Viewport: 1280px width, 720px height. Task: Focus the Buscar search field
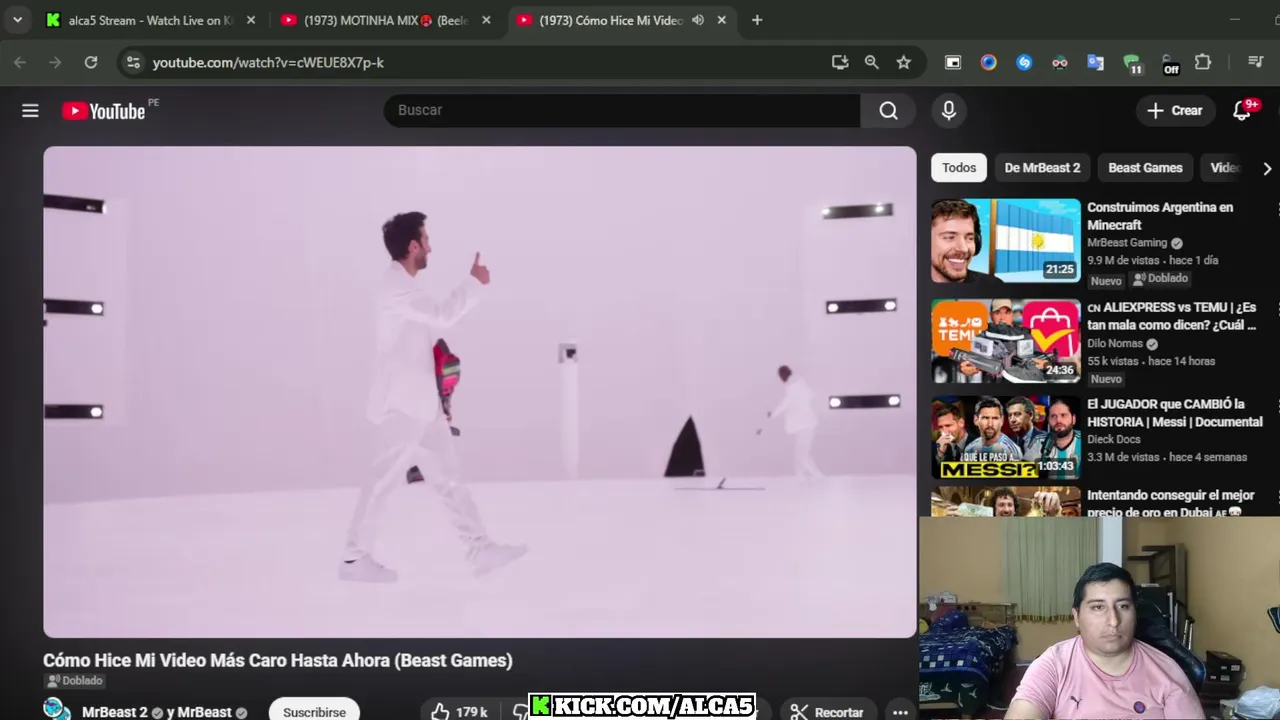click(621, 110)
